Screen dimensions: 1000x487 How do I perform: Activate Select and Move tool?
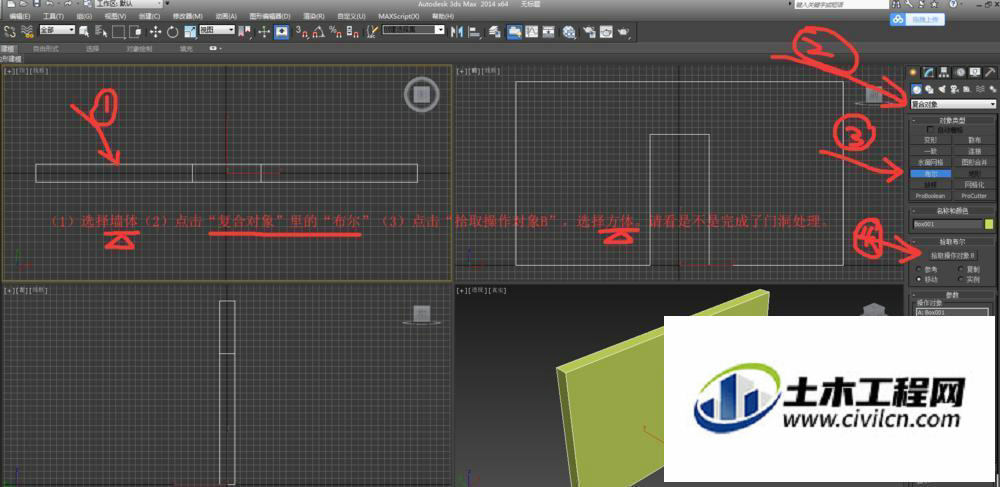click(x=155, y=31)
